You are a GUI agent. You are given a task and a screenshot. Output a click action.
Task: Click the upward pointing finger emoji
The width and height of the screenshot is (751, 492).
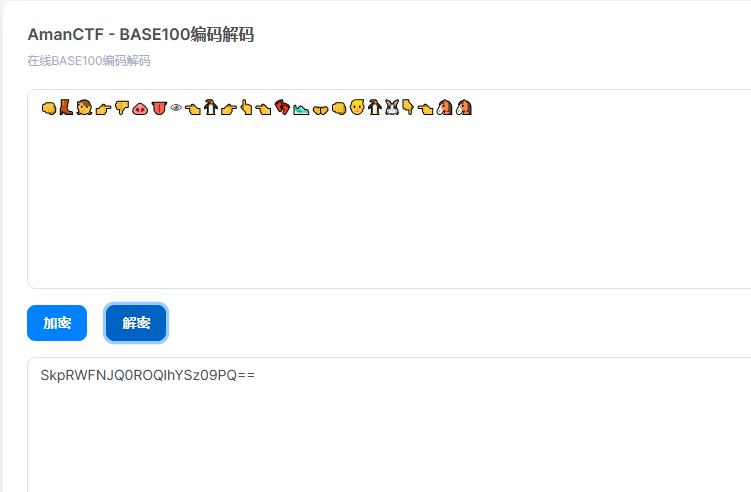pos(246,108)
